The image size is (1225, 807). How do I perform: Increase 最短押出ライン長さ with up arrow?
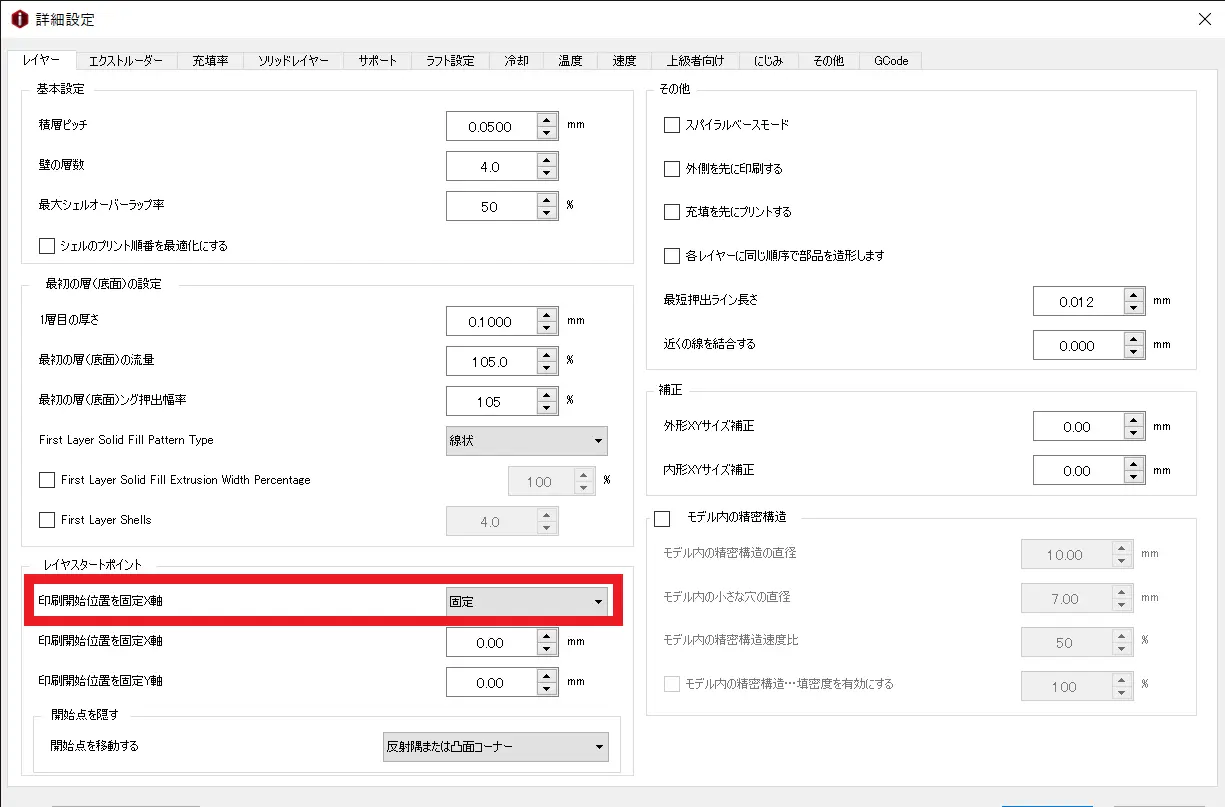[1132, 295]
